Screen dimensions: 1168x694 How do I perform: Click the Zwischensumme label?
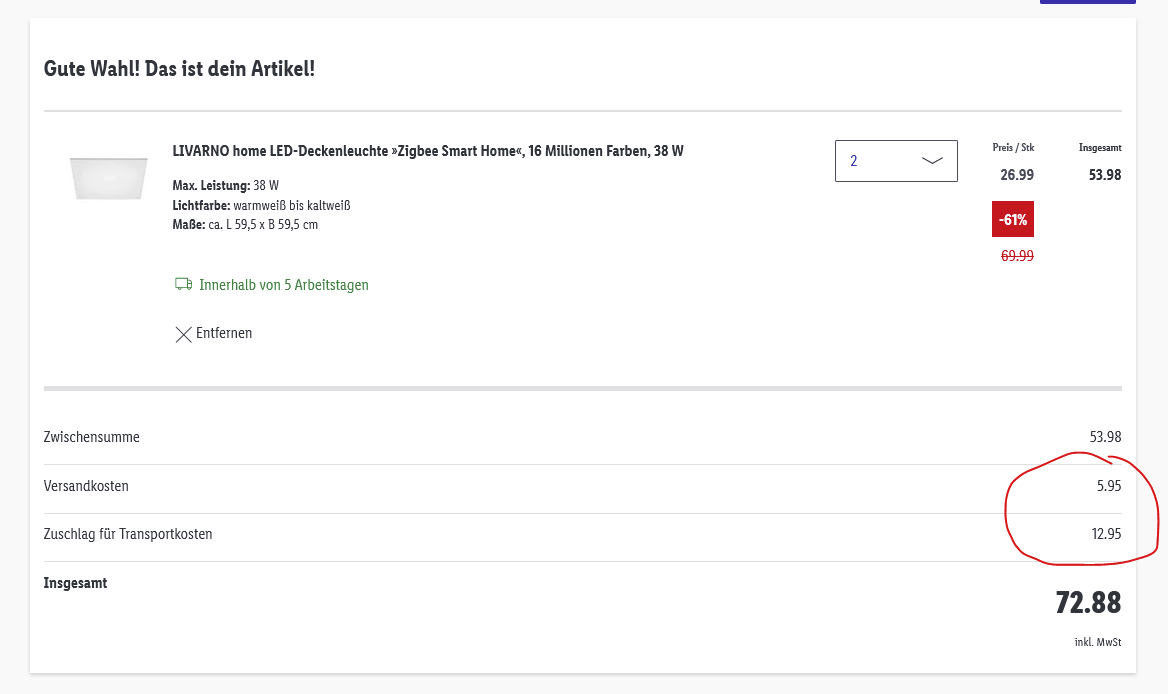(x=92, y=437)
